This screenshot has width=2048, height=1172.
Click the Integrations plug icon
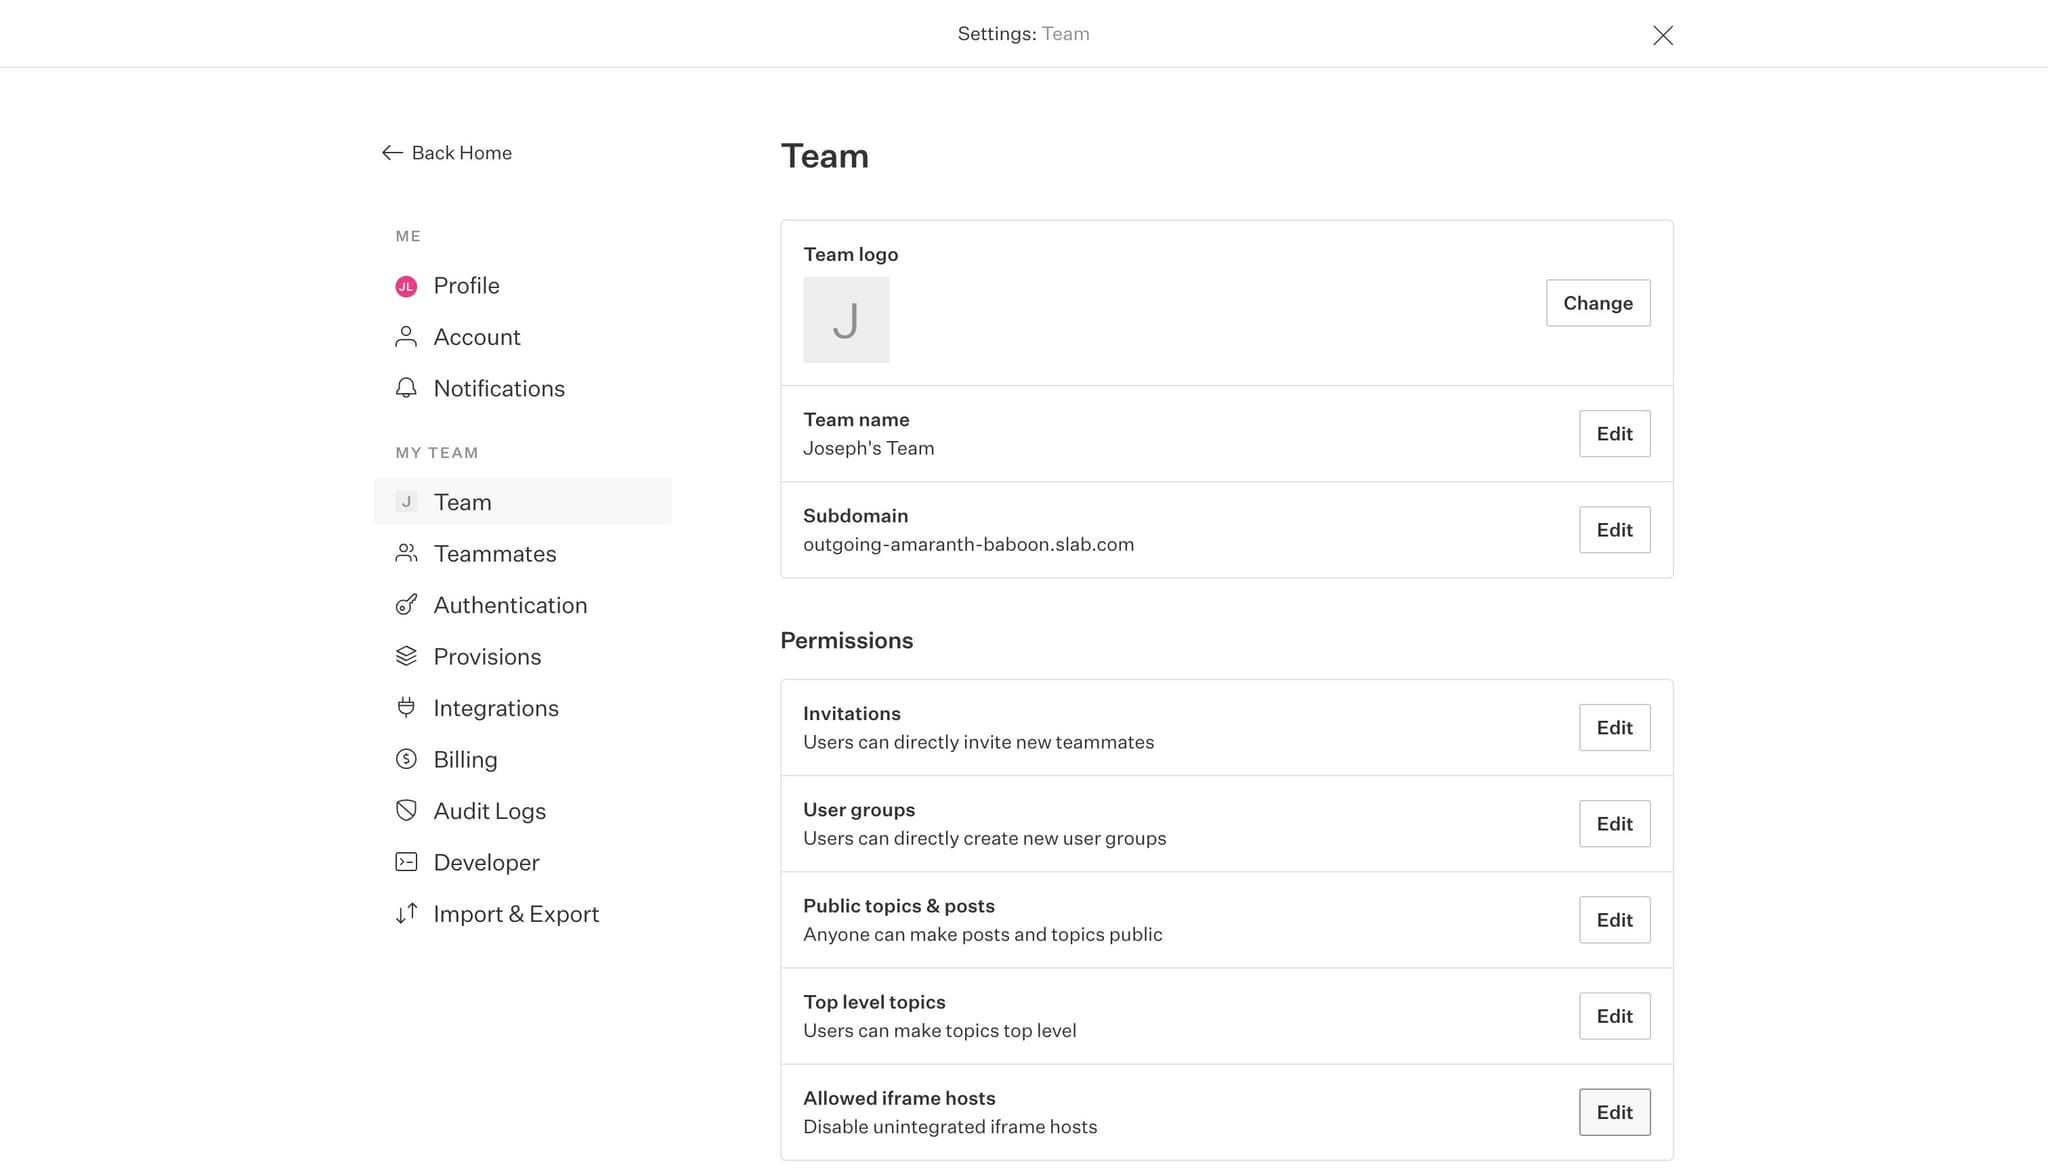(406, 707)
